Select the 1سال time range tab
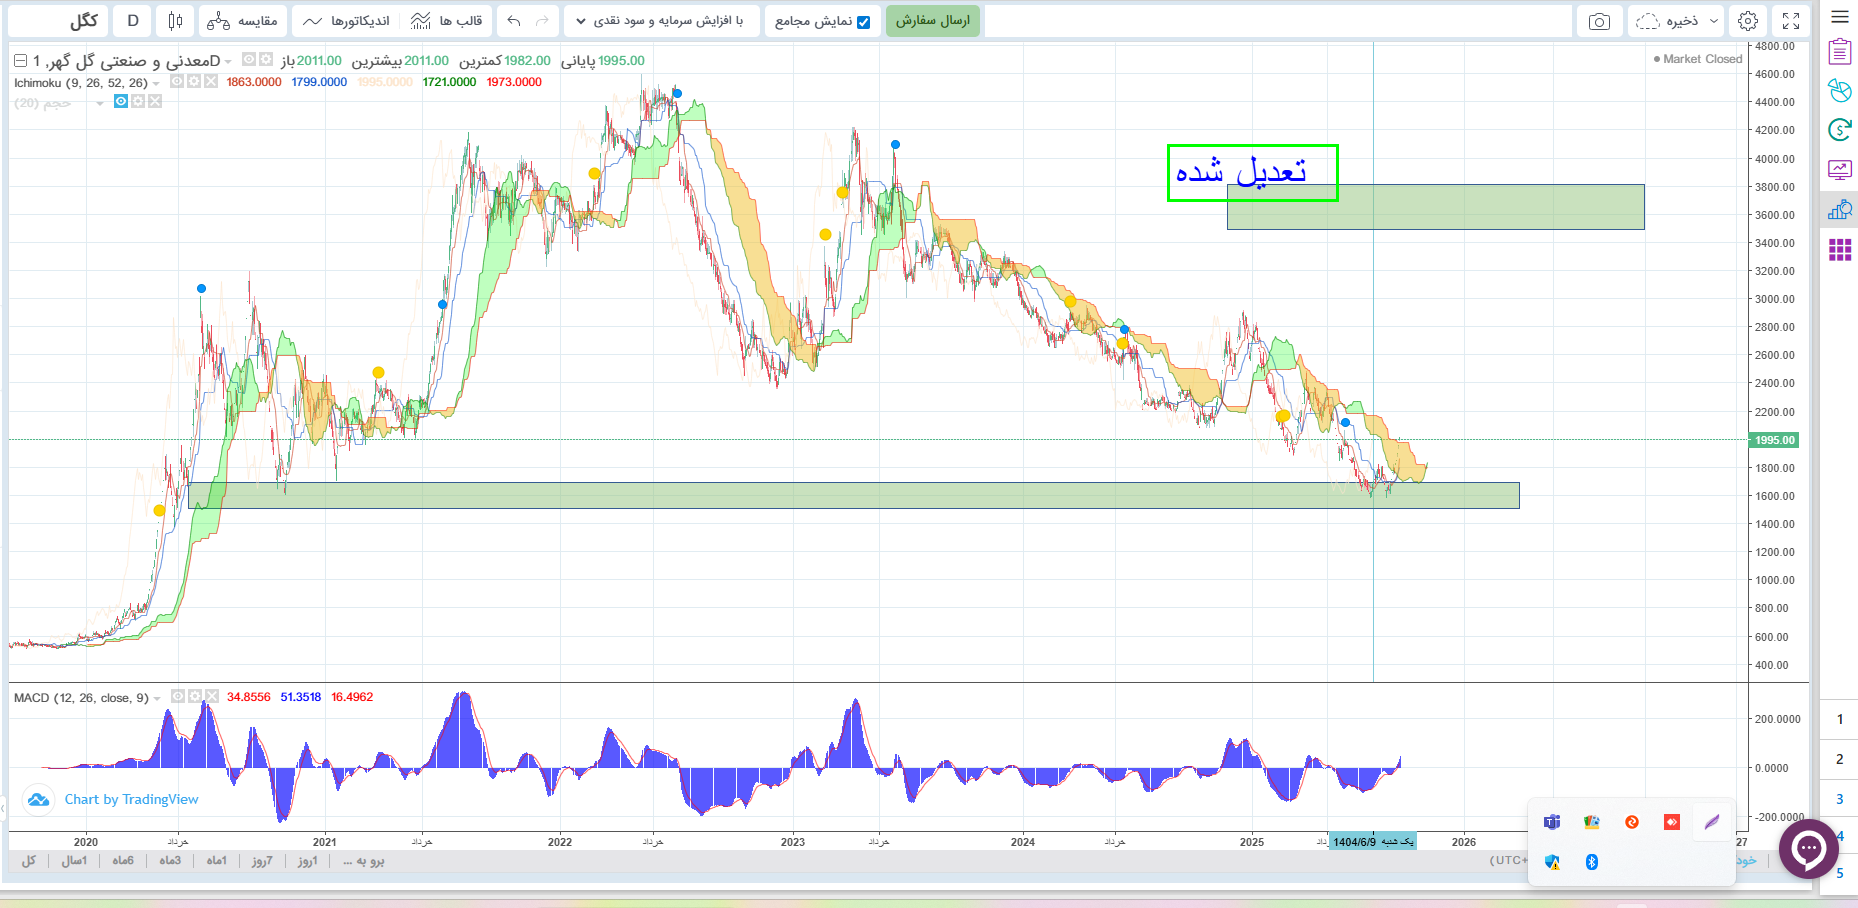This screenshot has height=908, width=1858. (x=74, y=861)
